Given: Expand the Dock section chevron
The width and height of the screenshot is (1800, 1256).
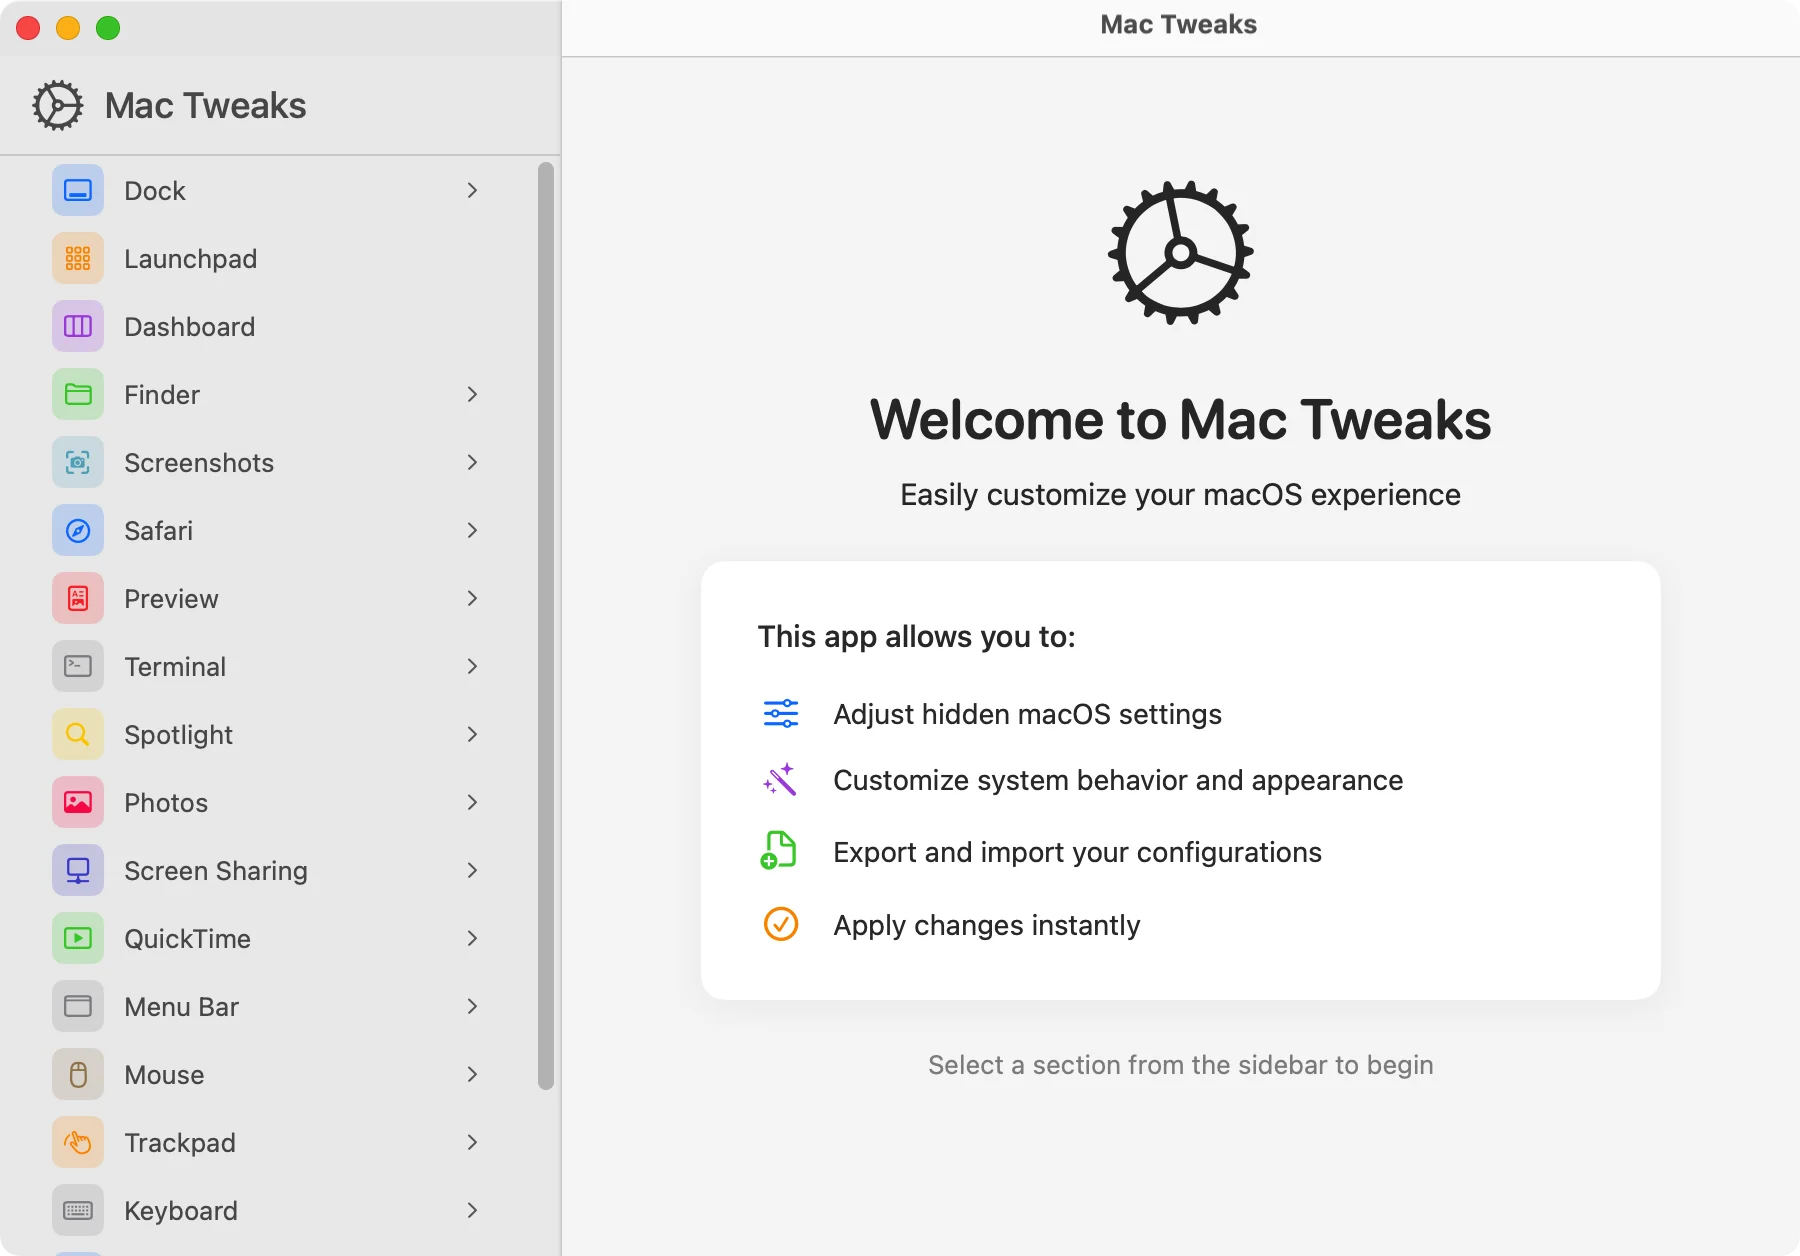Looking at the screenshot, I should [472, 190].
